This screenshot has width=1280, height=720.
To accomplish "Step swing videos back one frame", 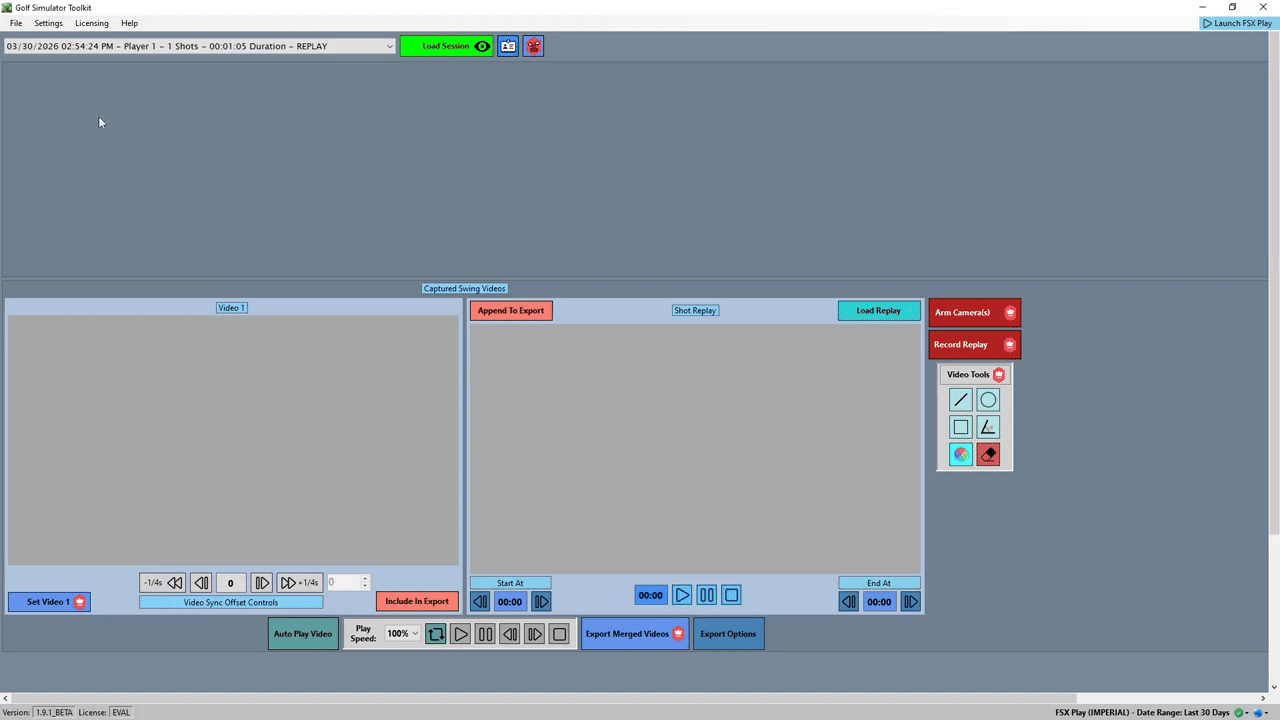I will 510,634.
